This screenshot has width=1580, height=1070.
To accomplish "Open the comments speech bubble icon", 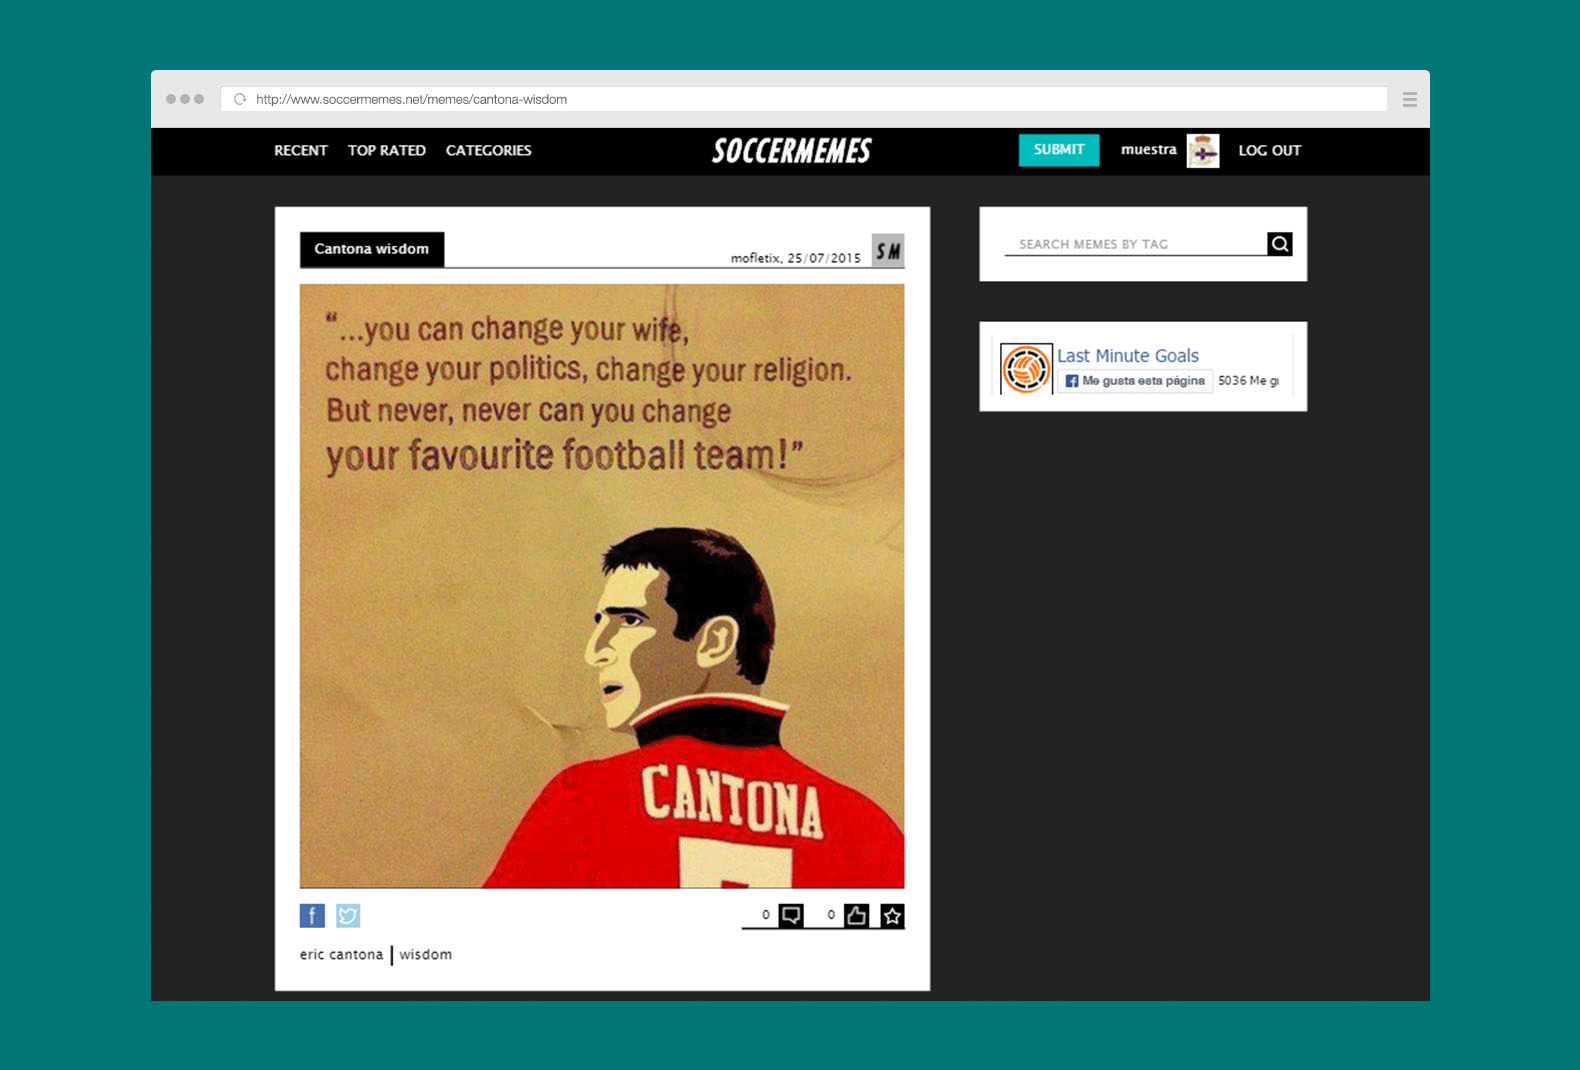I will (x=791, y=915).
